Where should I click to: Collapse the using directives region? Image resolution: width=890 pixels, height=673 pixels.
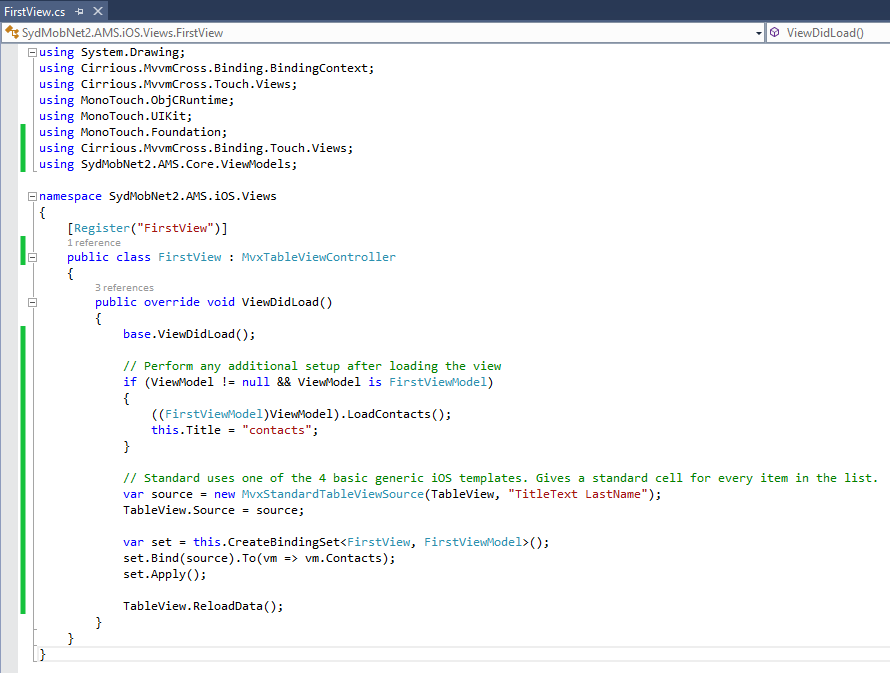point(32,52)
